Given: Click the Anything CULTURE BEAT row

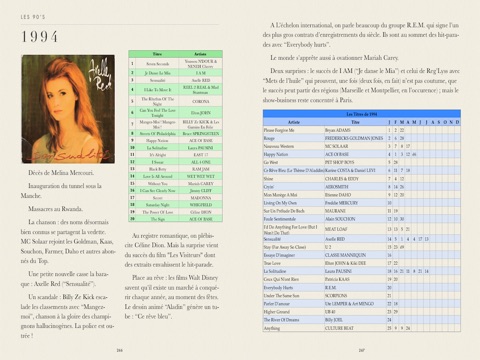Looking at the screenshot, I should (362, 328).
